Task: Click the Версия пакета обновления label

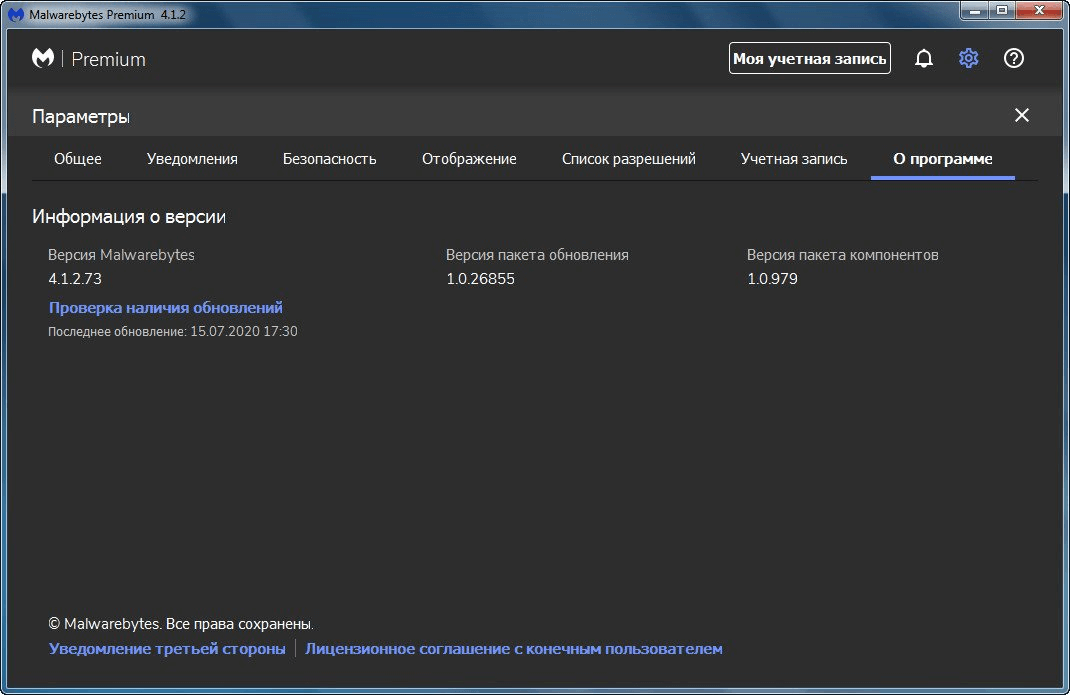Action: coord(537,255)
